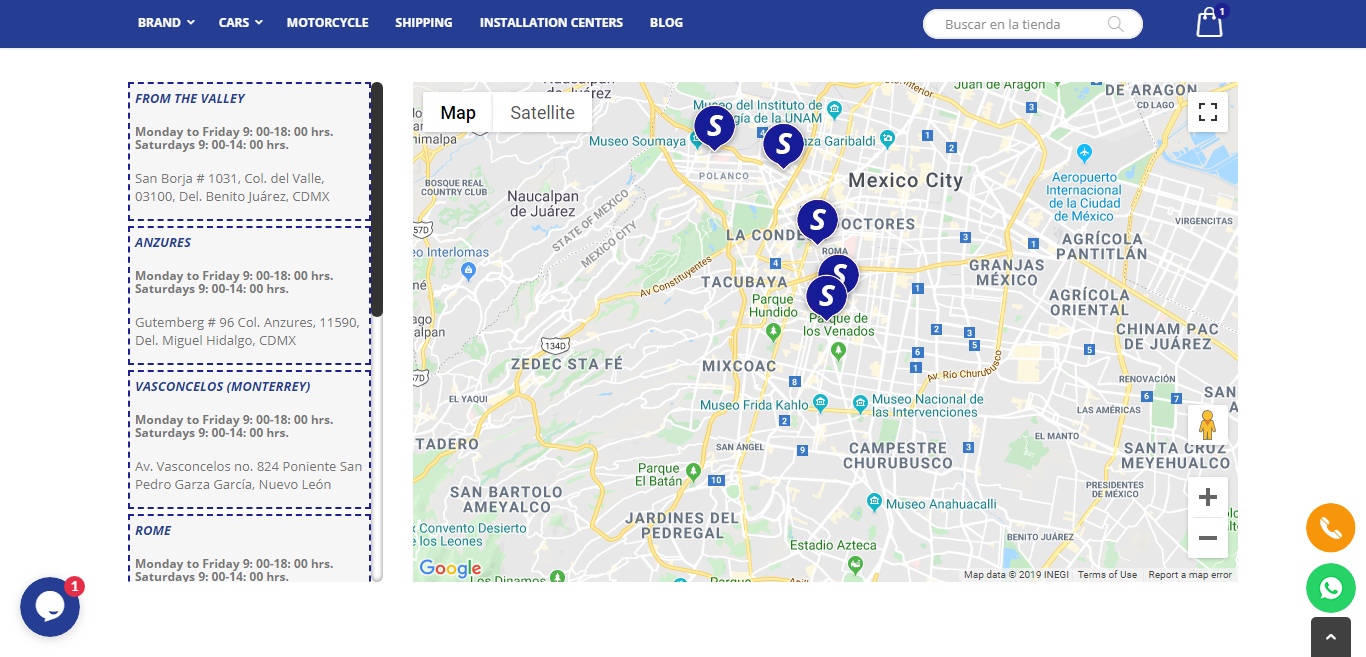
Task: Open the shopping cart bag icon
Action: (1210, 22)
